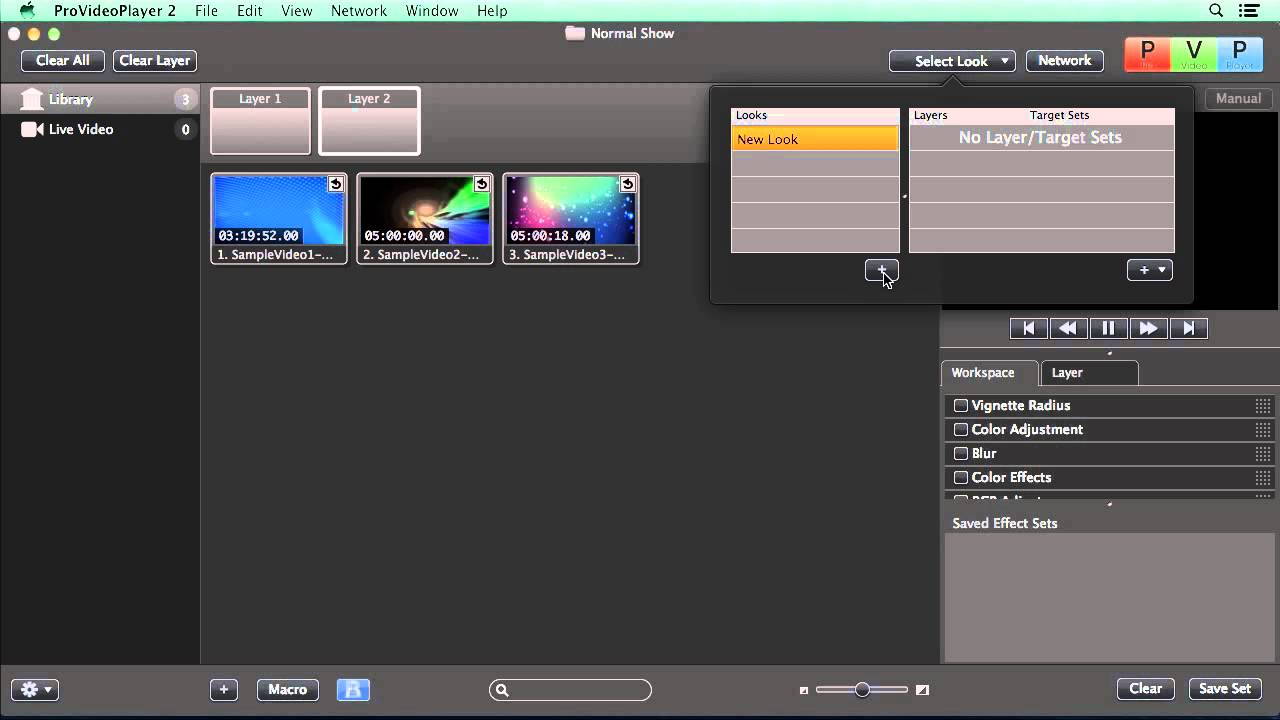Click the Network toolbar button
The height and width of the screenshot is (720, 1280).
tap(1065, 61)
